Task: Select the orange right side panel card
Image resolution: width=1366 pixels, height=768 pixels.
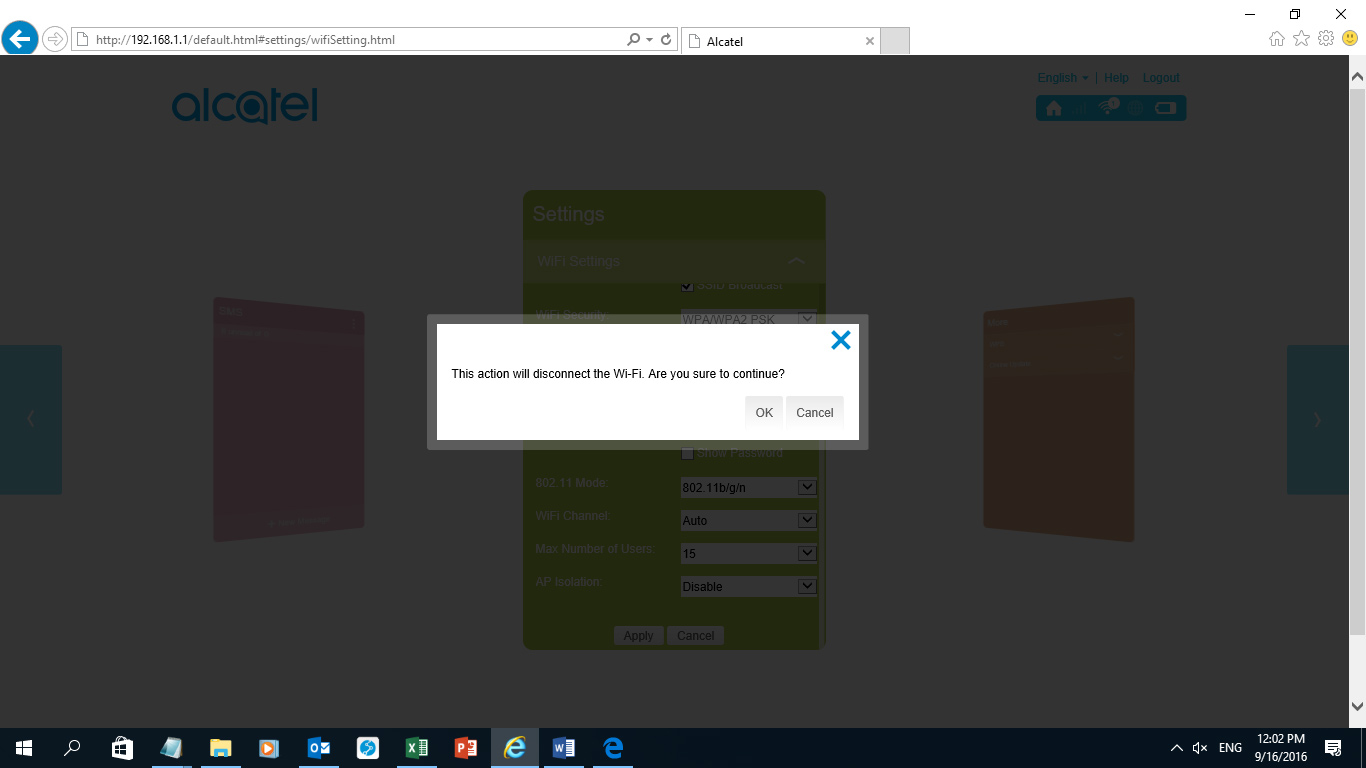Action: coord(1059,420)
